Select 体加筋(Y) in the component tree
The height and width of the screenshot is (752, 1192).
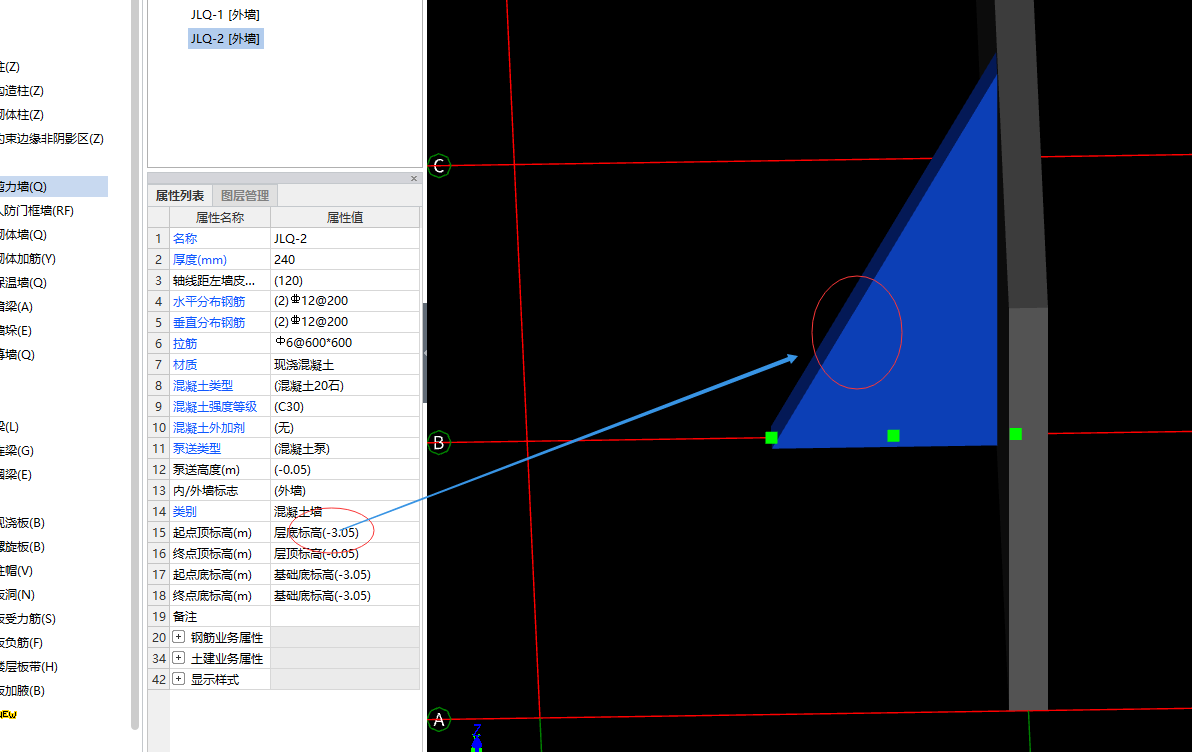[28, 259]
